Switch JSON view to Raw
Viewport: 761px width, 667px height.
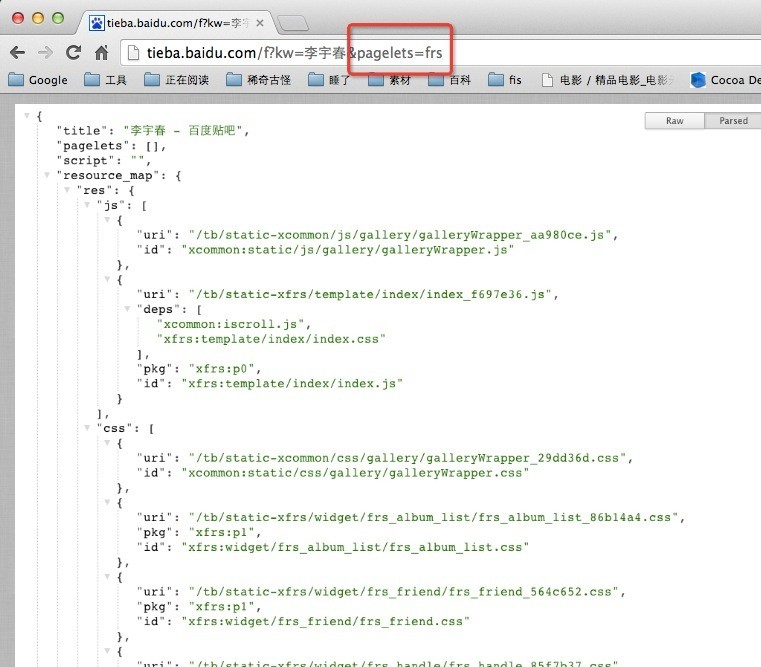coord(675,121)
